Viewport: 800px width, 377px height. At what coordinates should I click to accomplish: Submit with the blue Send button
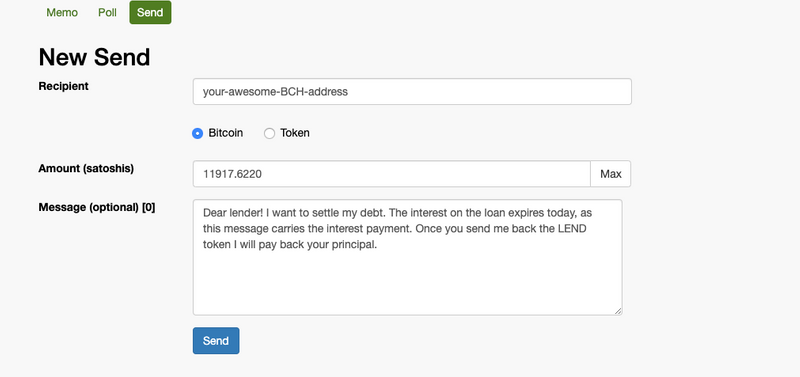[216, 341]
